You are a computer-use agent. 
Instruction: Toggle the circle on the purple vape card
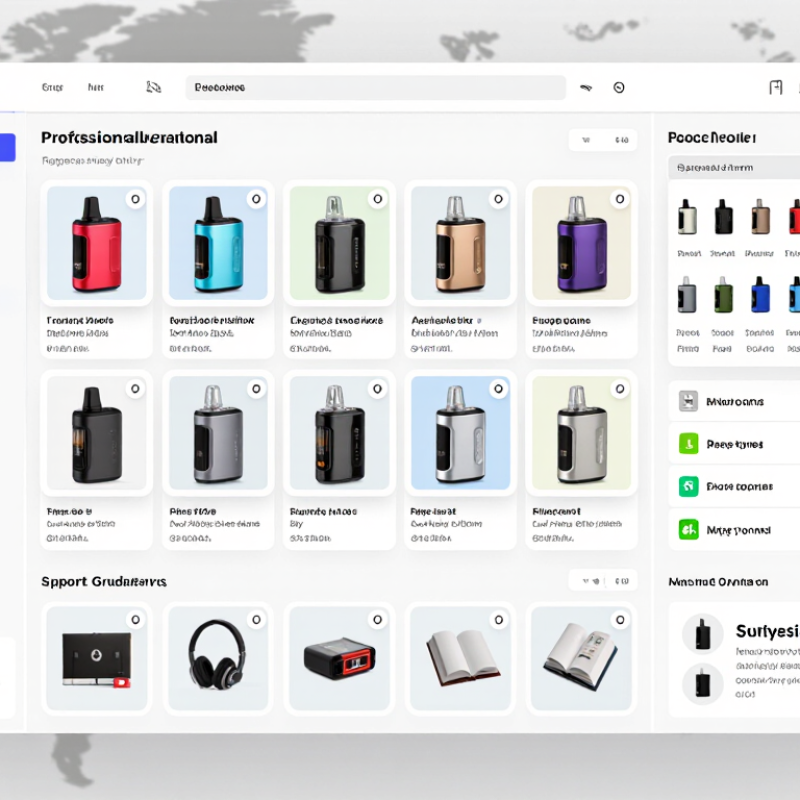[x=620, y=199]
